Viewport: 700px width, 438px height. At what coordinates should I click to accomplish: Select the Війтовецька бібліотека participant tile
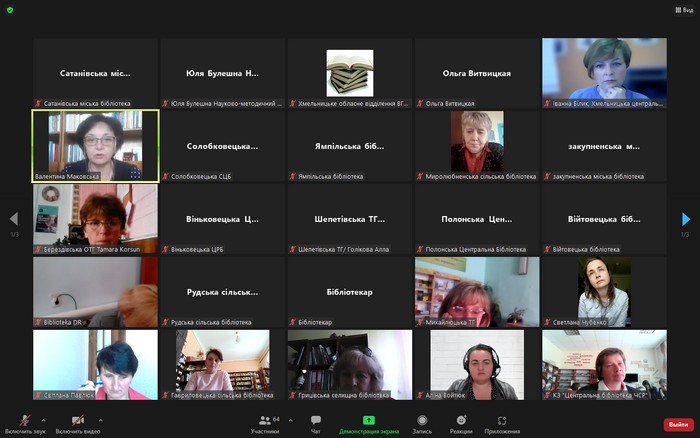(604, 219)
